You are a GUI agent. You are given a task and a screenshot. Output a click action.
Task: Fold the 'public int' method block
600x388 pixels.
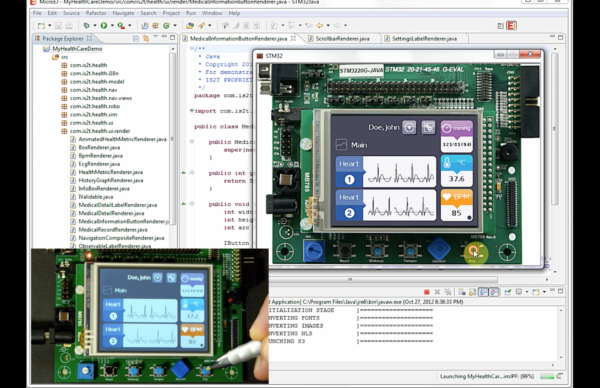point(192,173)
